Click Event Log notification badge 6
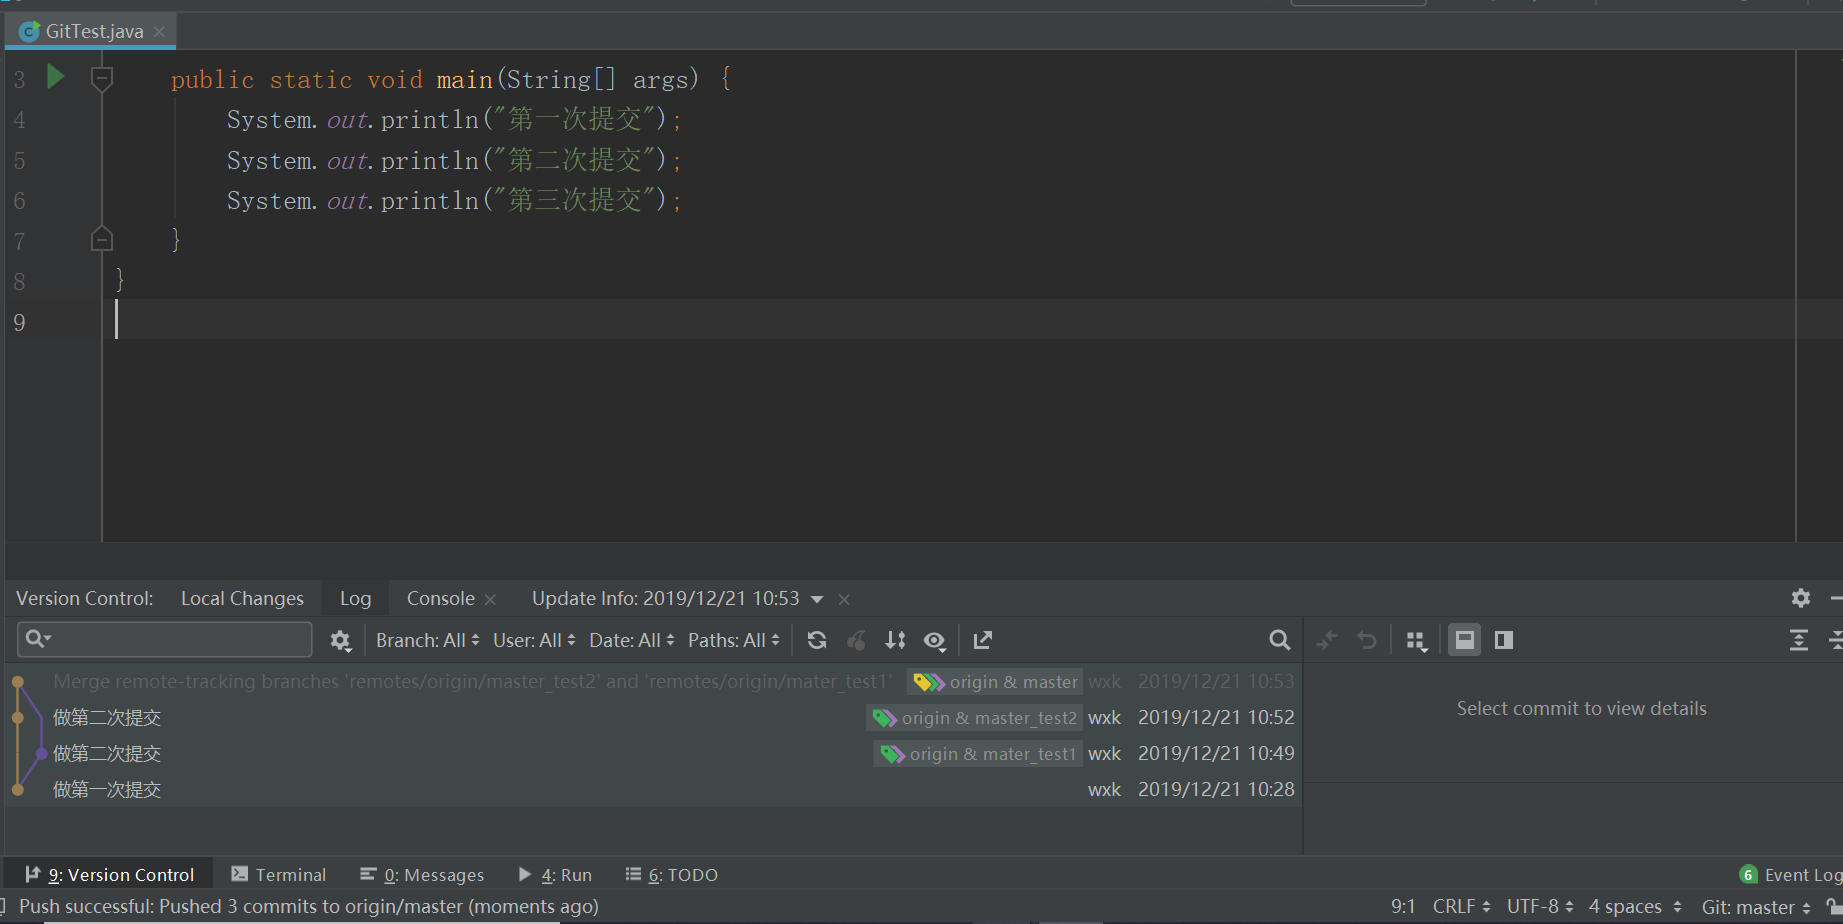 pyautogui.click(x=1748, y=875)
